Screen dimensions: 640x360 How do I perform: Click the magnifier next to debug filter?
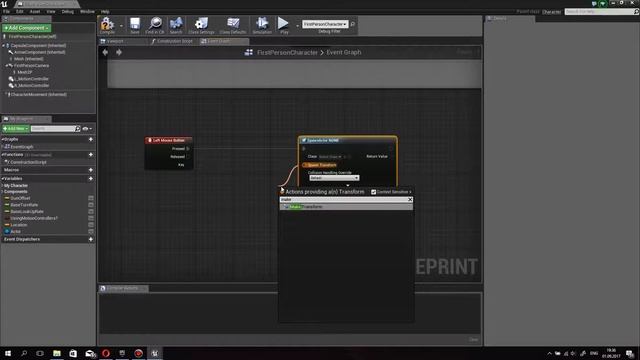(353, 24)
